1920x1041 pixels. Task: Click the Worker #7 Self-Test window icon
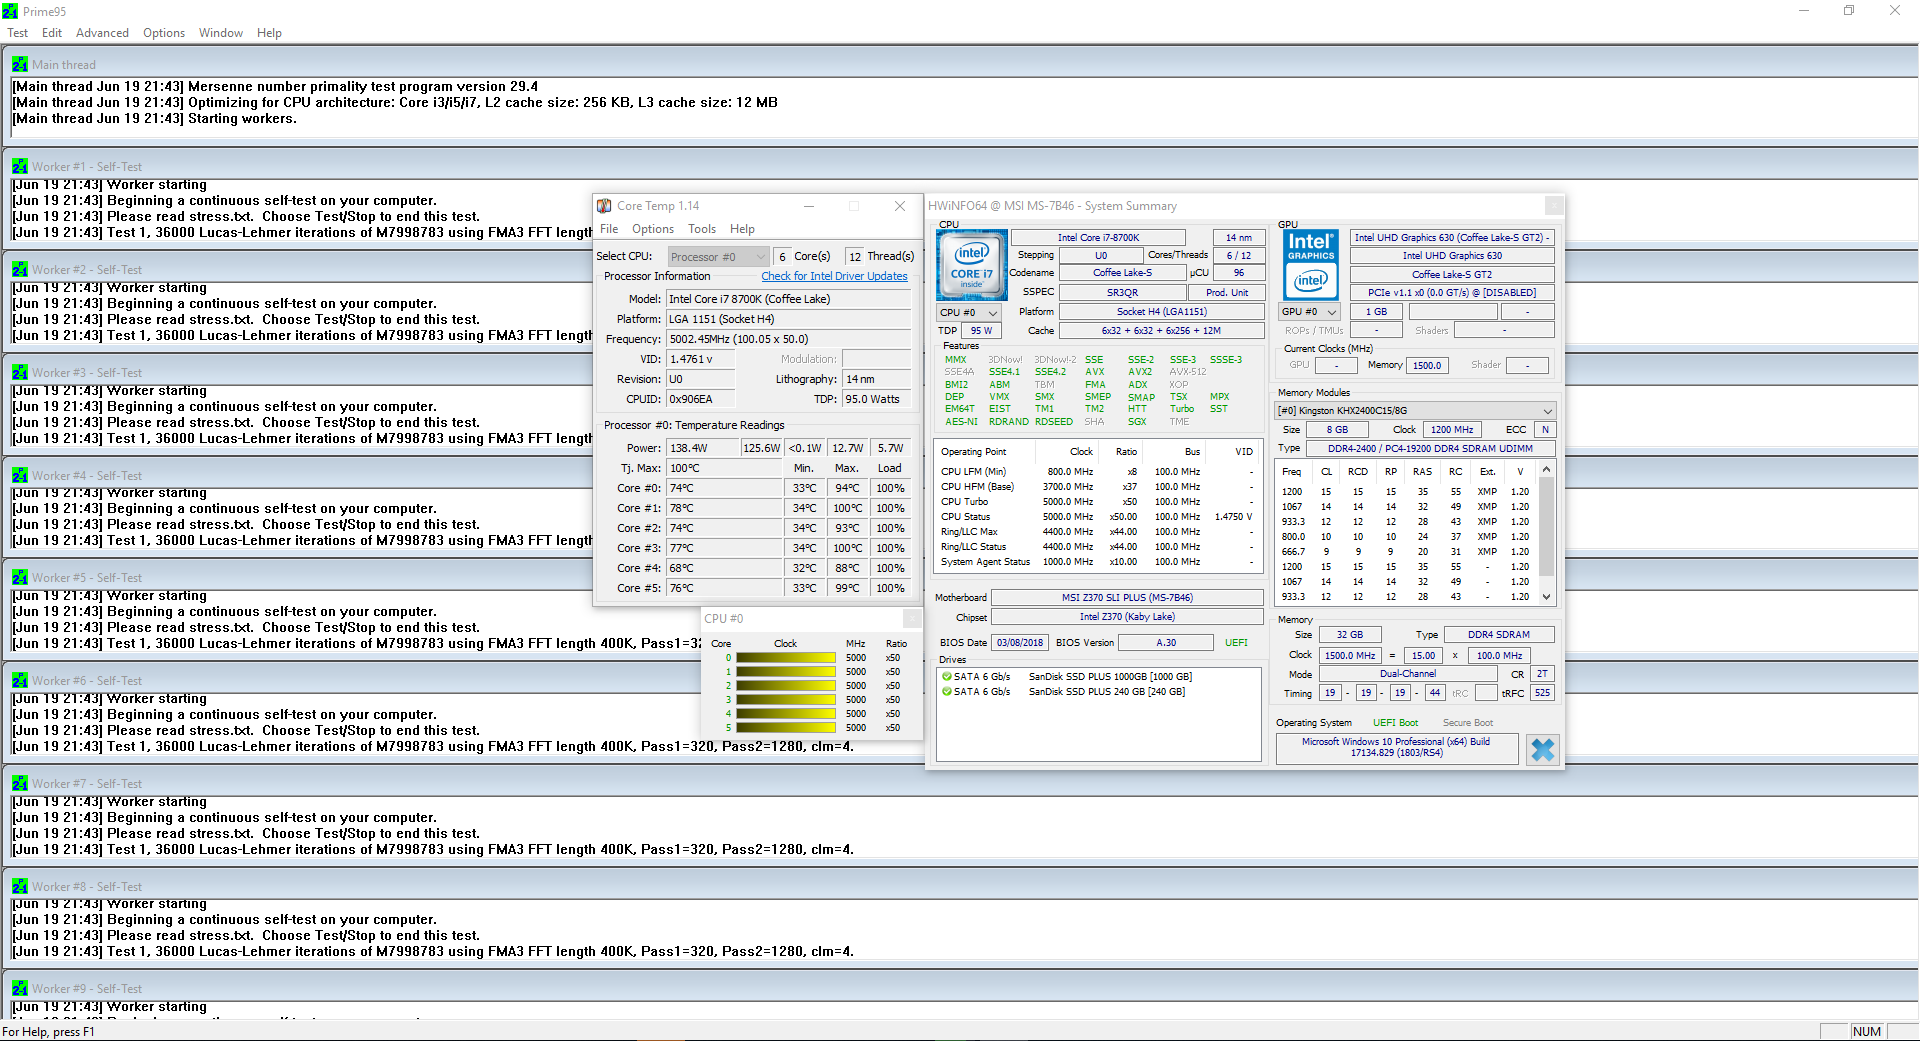20,783
